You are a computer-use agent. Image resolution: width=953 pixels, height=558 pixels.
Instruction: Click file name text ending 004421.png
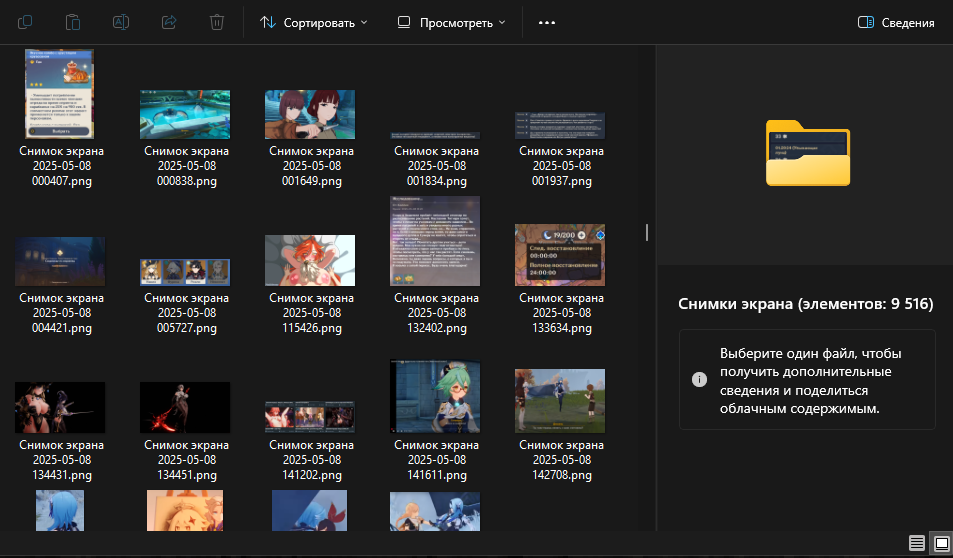[x=61, y=313]
